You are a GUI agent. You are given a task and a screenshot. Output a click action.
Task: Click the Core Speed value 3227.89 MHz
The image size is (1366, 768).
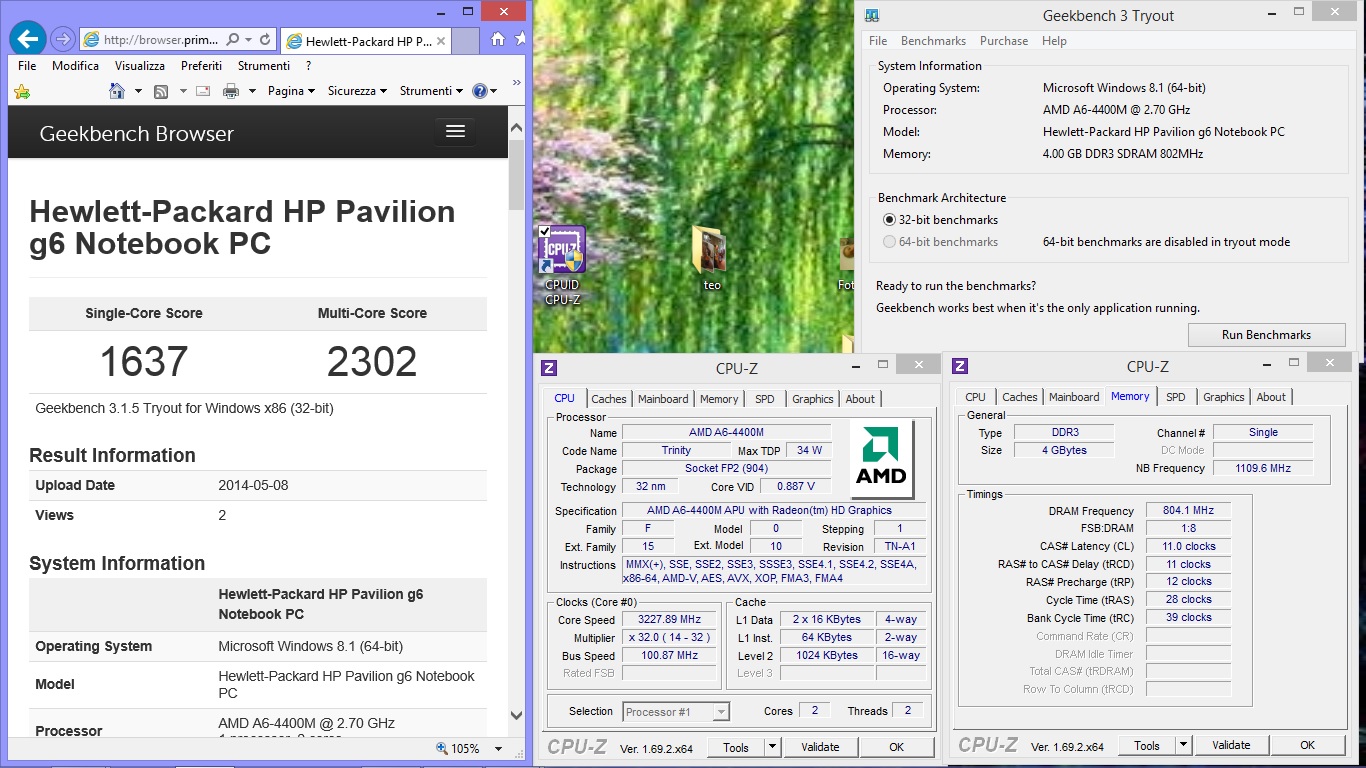pos(669,620)
